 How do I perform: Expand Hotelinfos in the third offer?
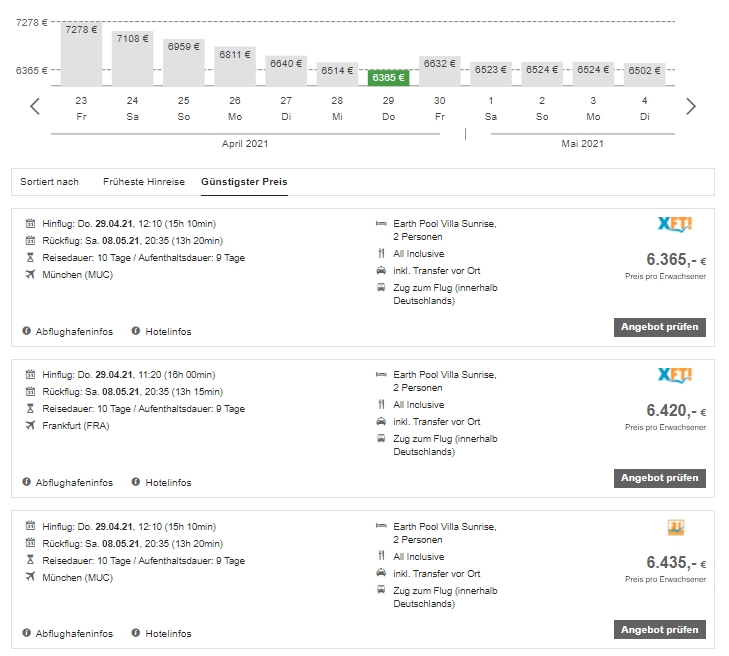[167, 633]
